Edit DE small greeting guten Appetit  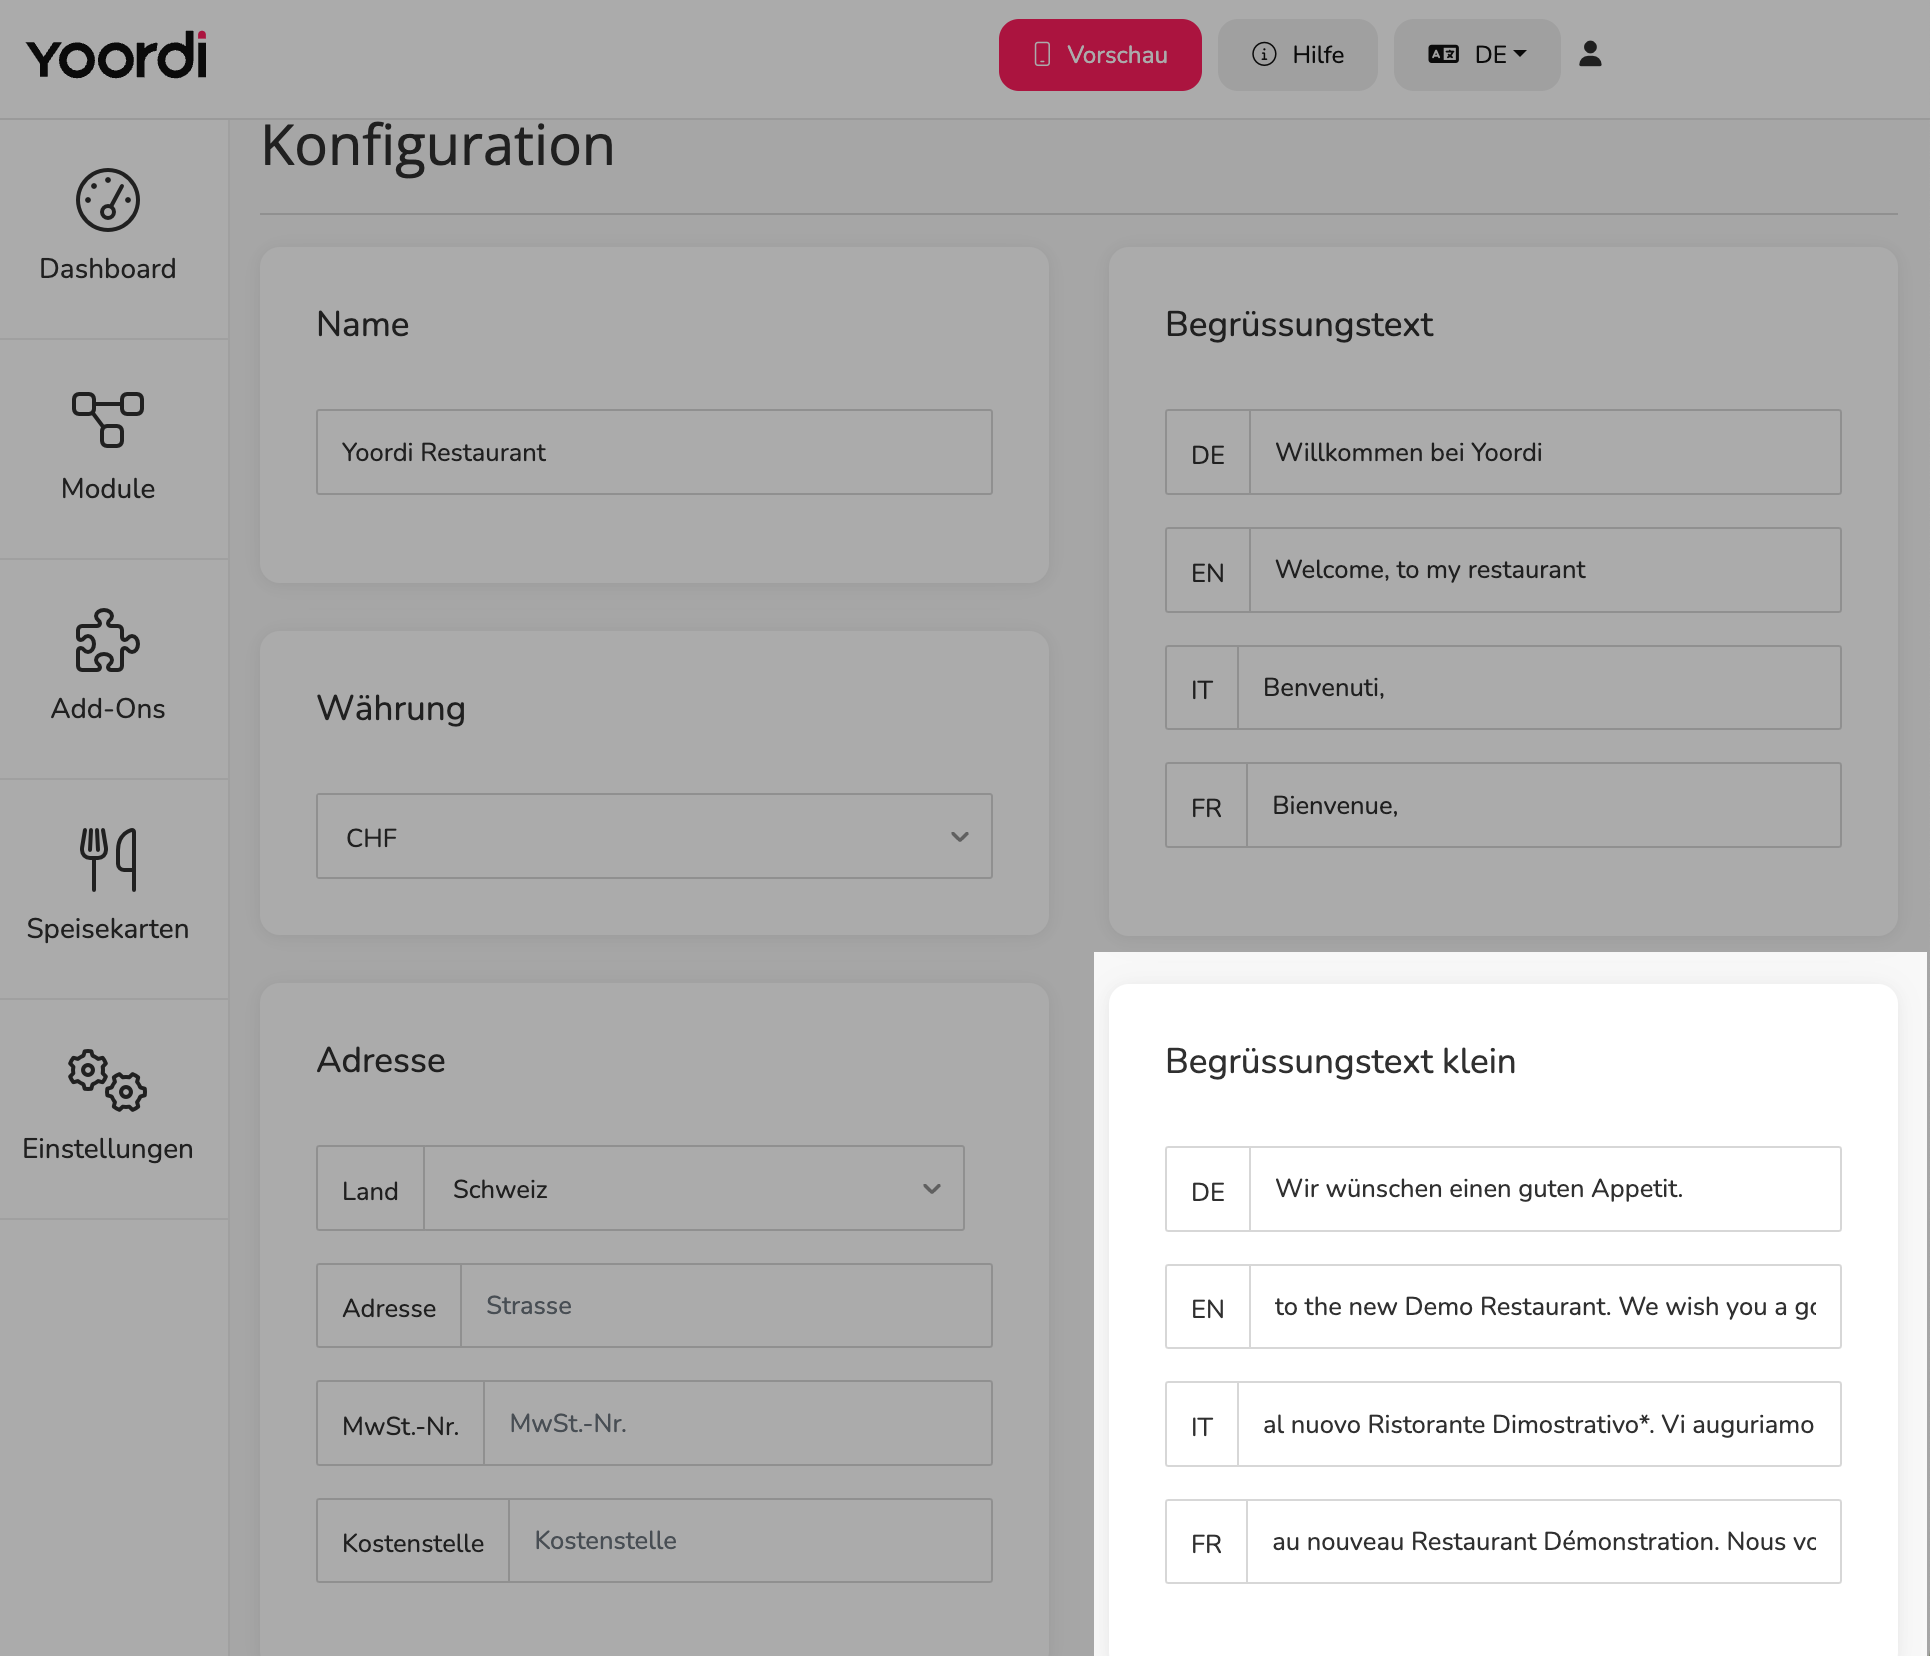coord(1545,1189)
